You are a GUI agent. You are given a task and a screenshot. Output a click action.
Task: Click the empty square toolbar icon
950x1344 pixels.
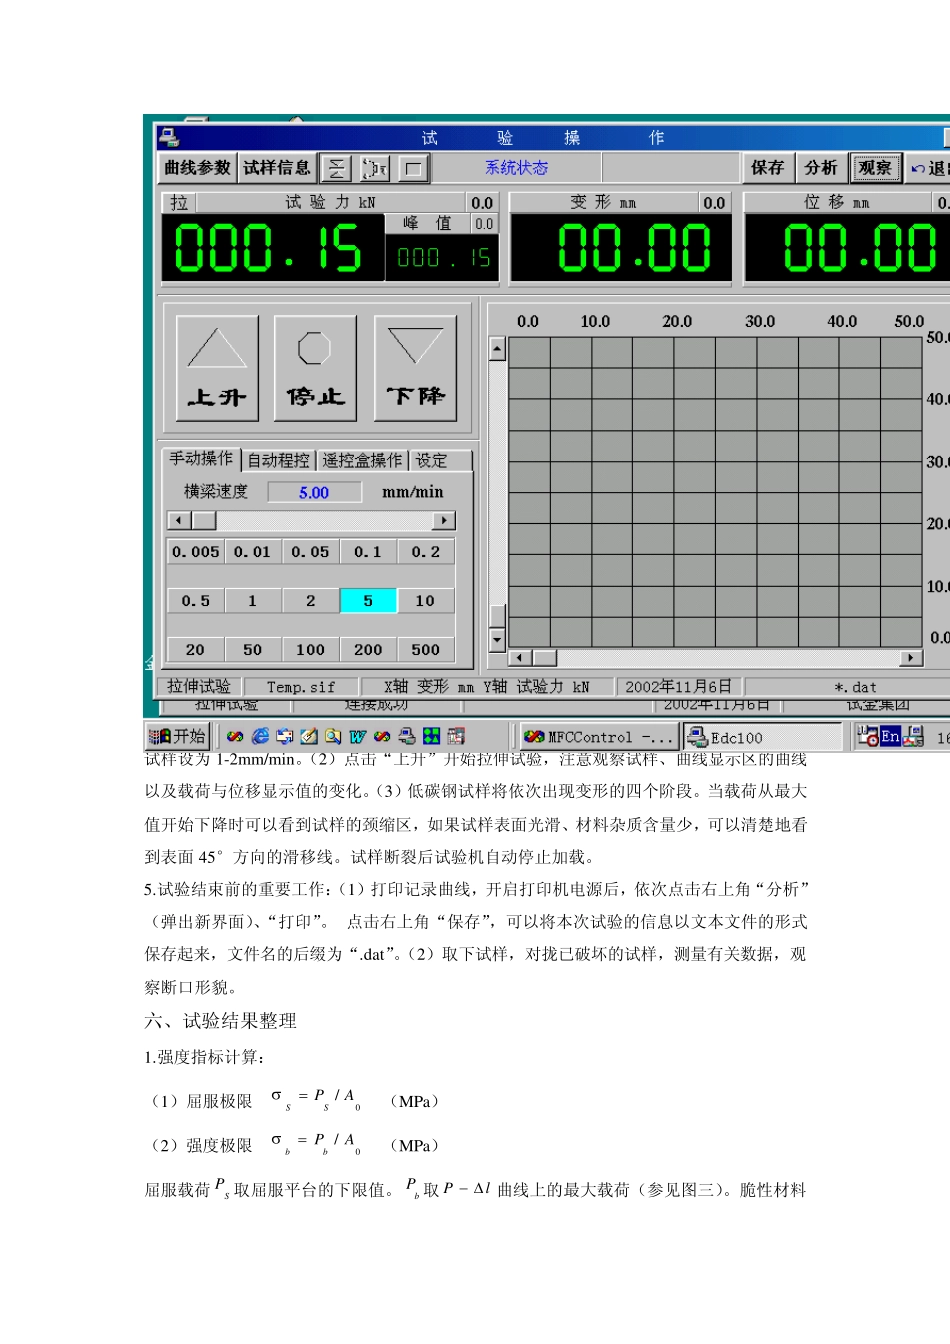point(414,168)
